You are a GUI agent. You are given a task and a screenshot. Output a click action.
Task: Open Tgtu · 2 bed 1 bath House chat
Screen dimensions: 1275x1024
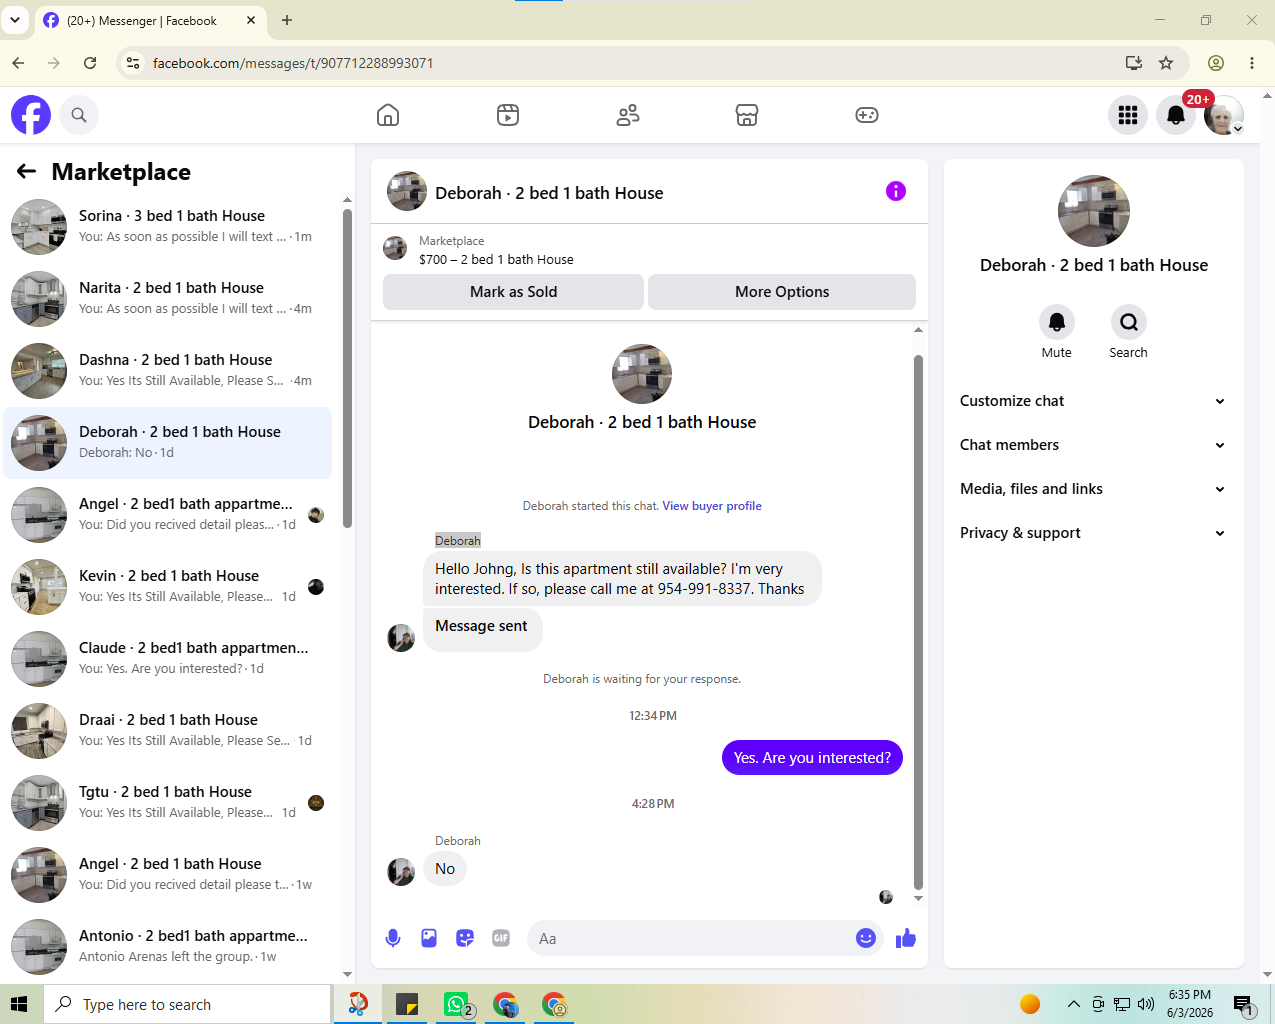[x=168, y=803]
